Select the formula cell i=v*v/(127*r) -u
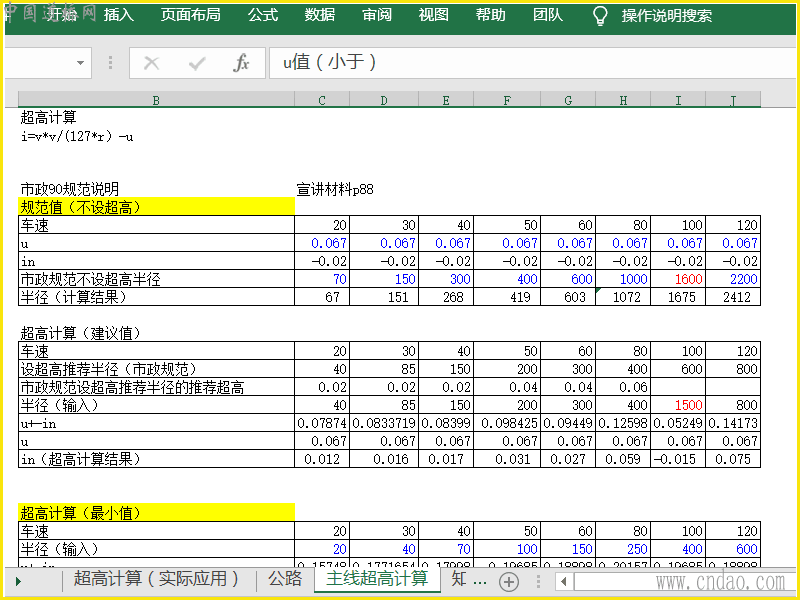The image size is (800, 600). point(77,136)
